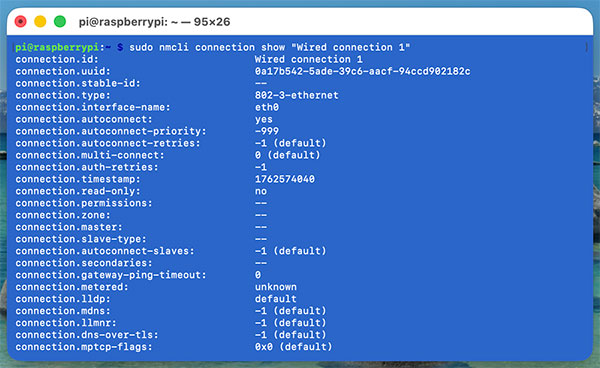Select the value Wired connection 1 next to connection.id
The height and width of the screenshot is (368, 600).
pos(308,59)
